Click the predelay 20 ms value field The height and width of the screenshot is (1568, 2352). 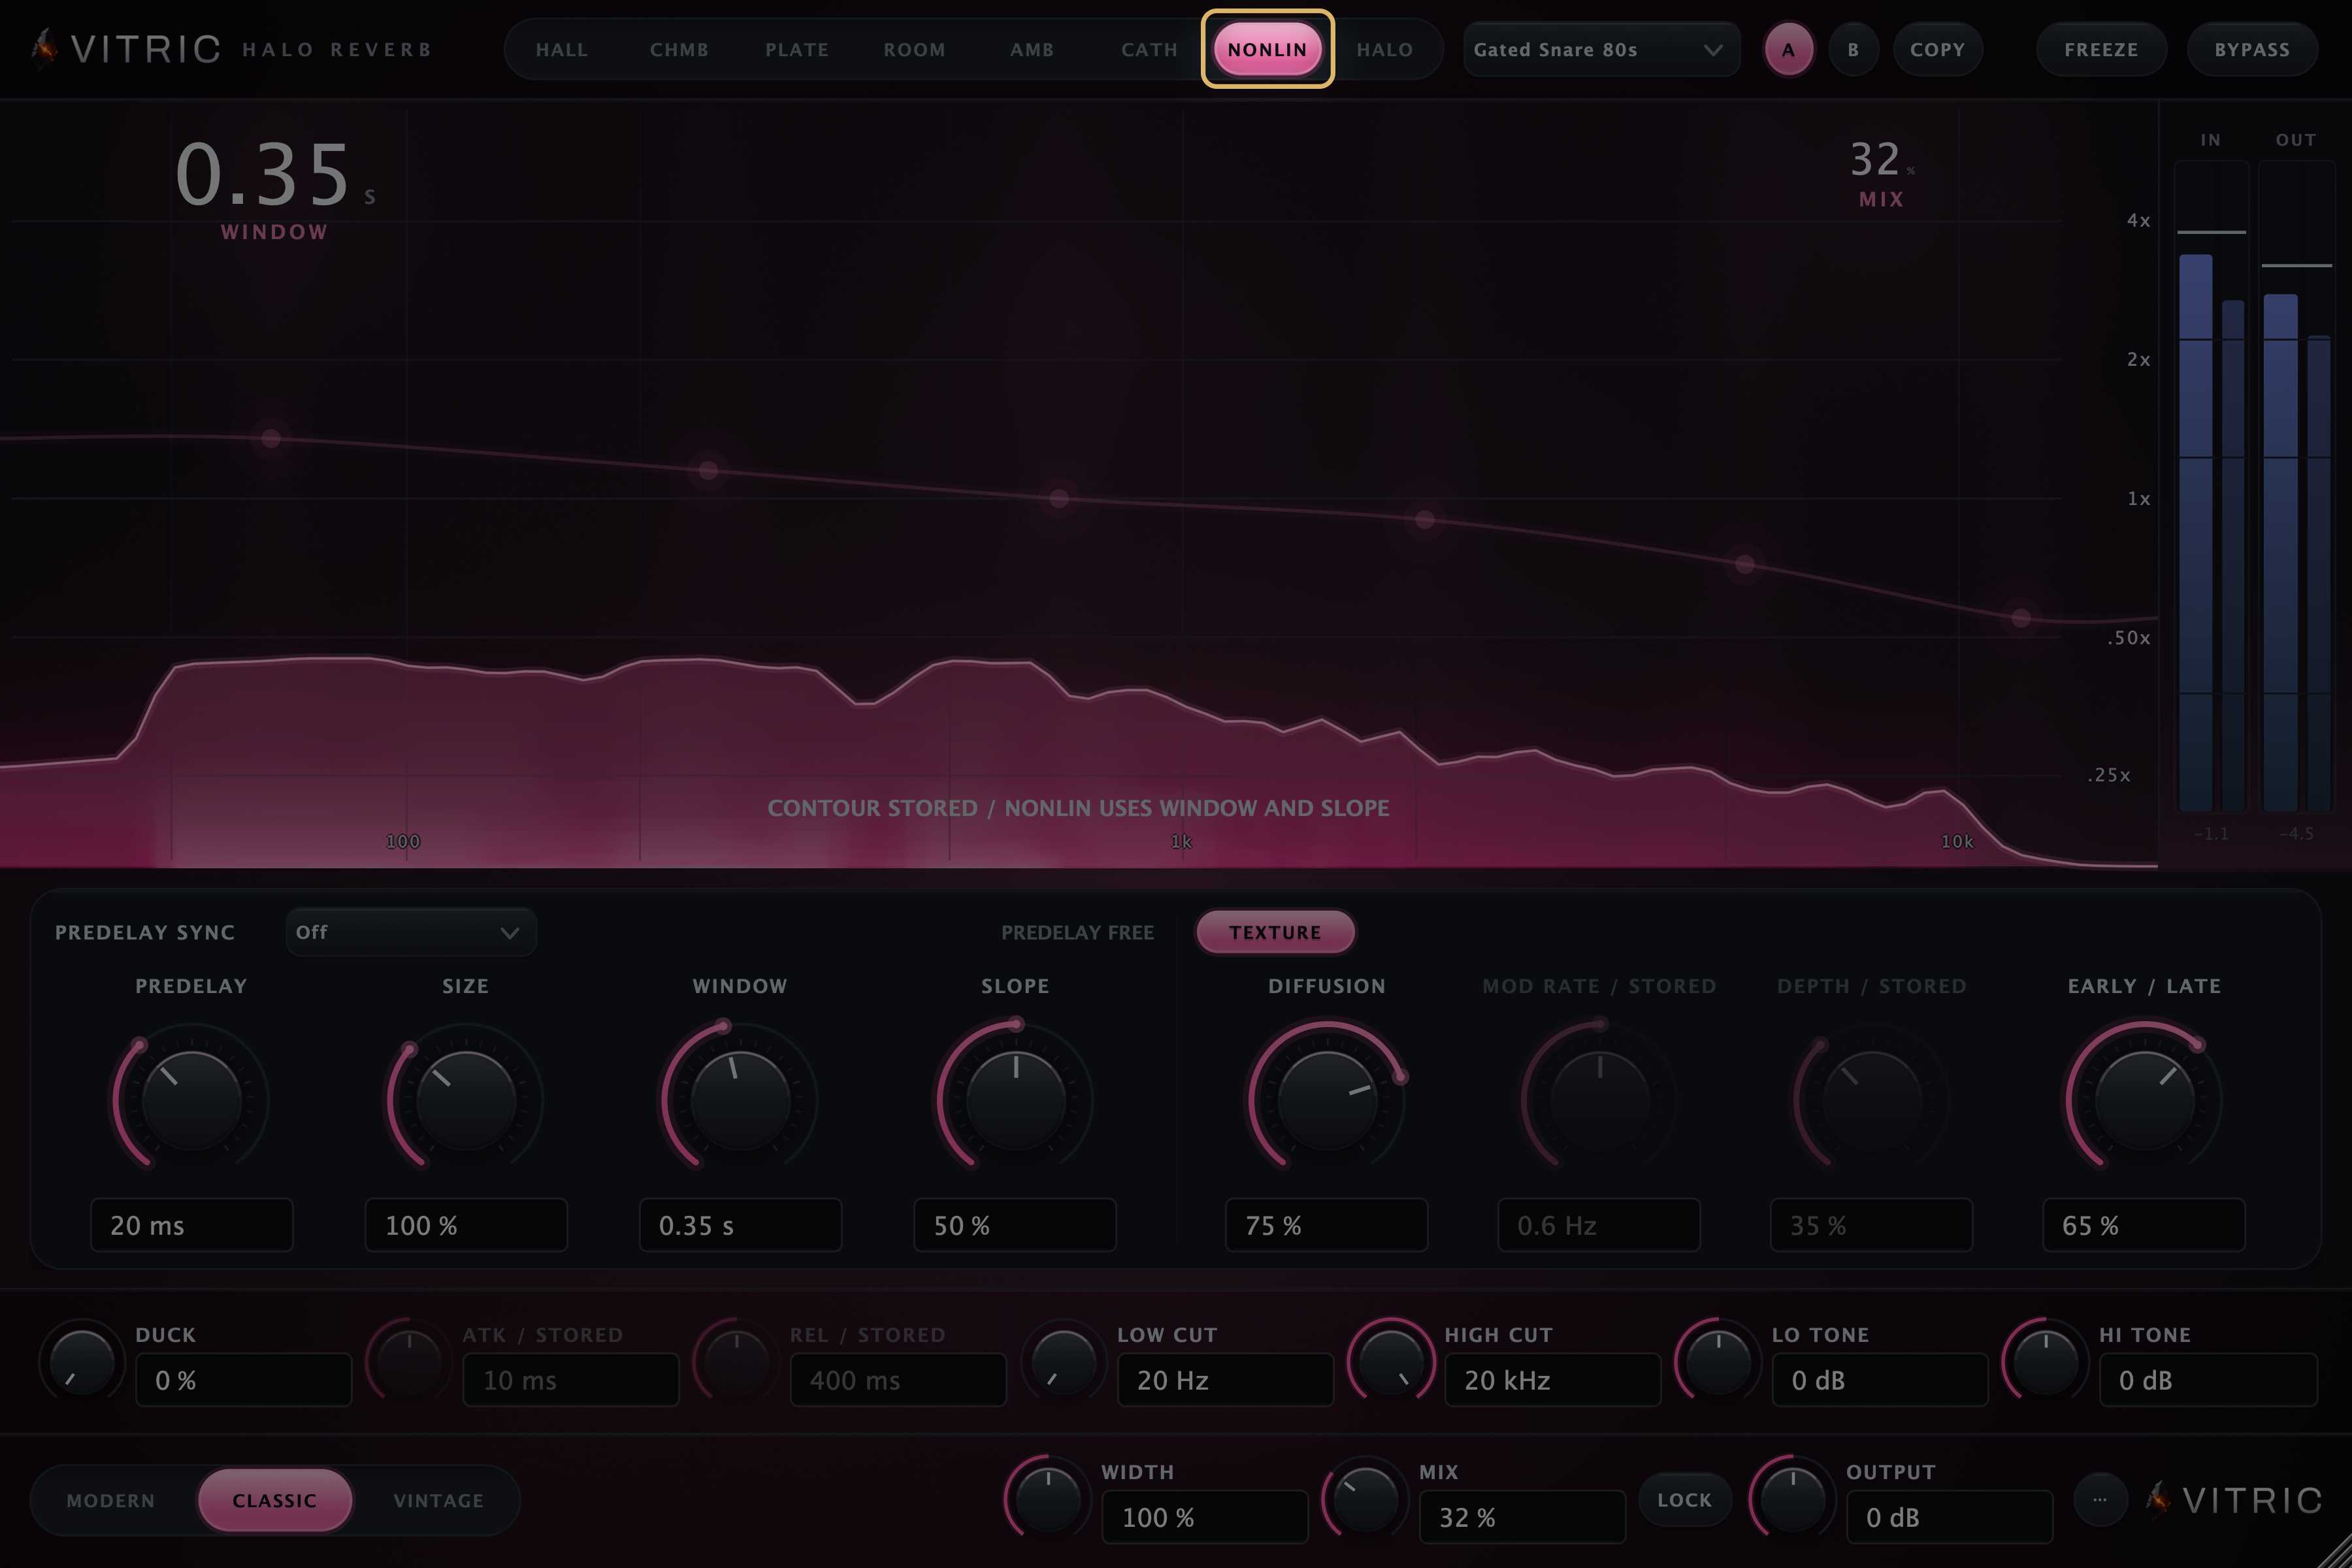(191, 1225)
